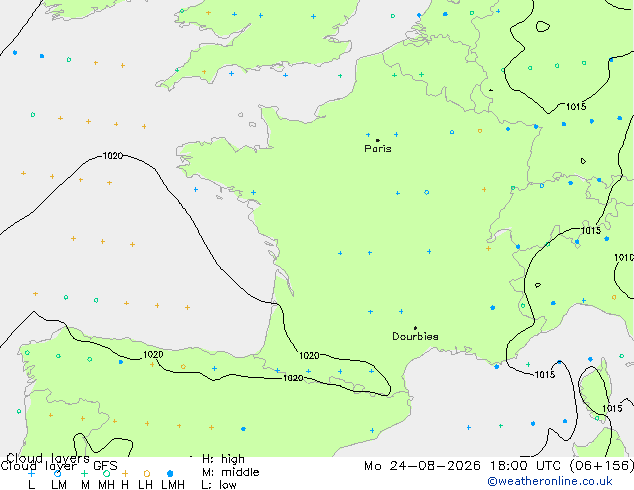Click the 1015 isobar label off the Mediterranean coast

[x=545, y=374]
